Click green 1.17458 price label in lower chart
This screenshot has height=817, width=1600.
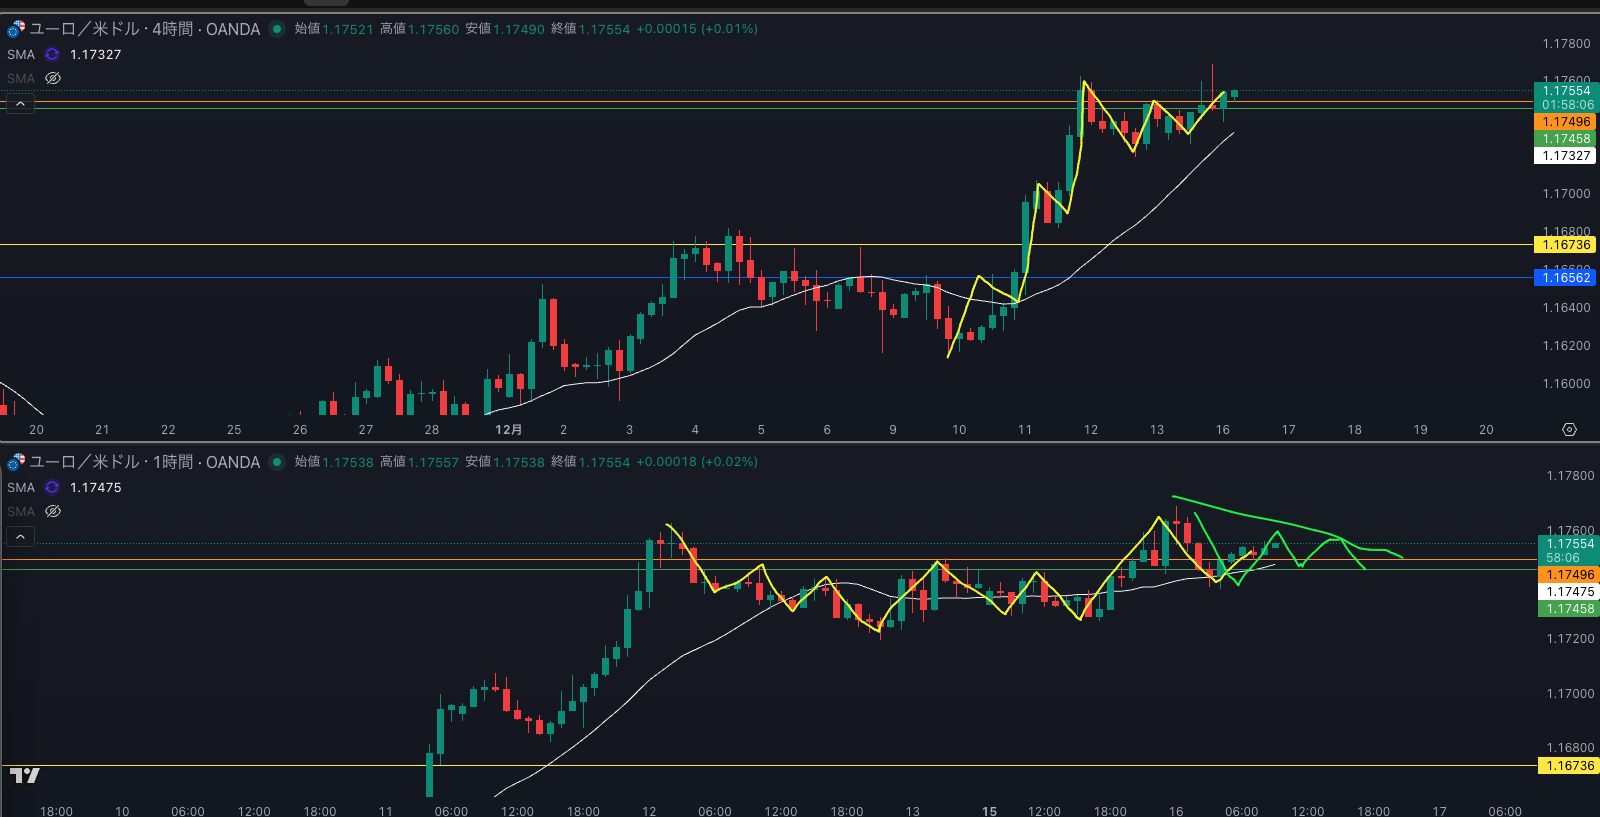(x=1568, y=609)
